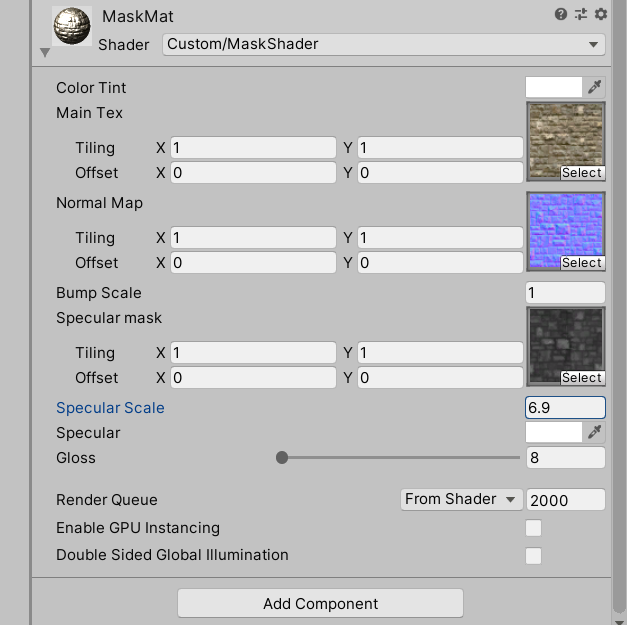This screenshot has width=627, height=625.
Task: Click the MaskMat material preview sphere
Action: [x=72, y=26]
